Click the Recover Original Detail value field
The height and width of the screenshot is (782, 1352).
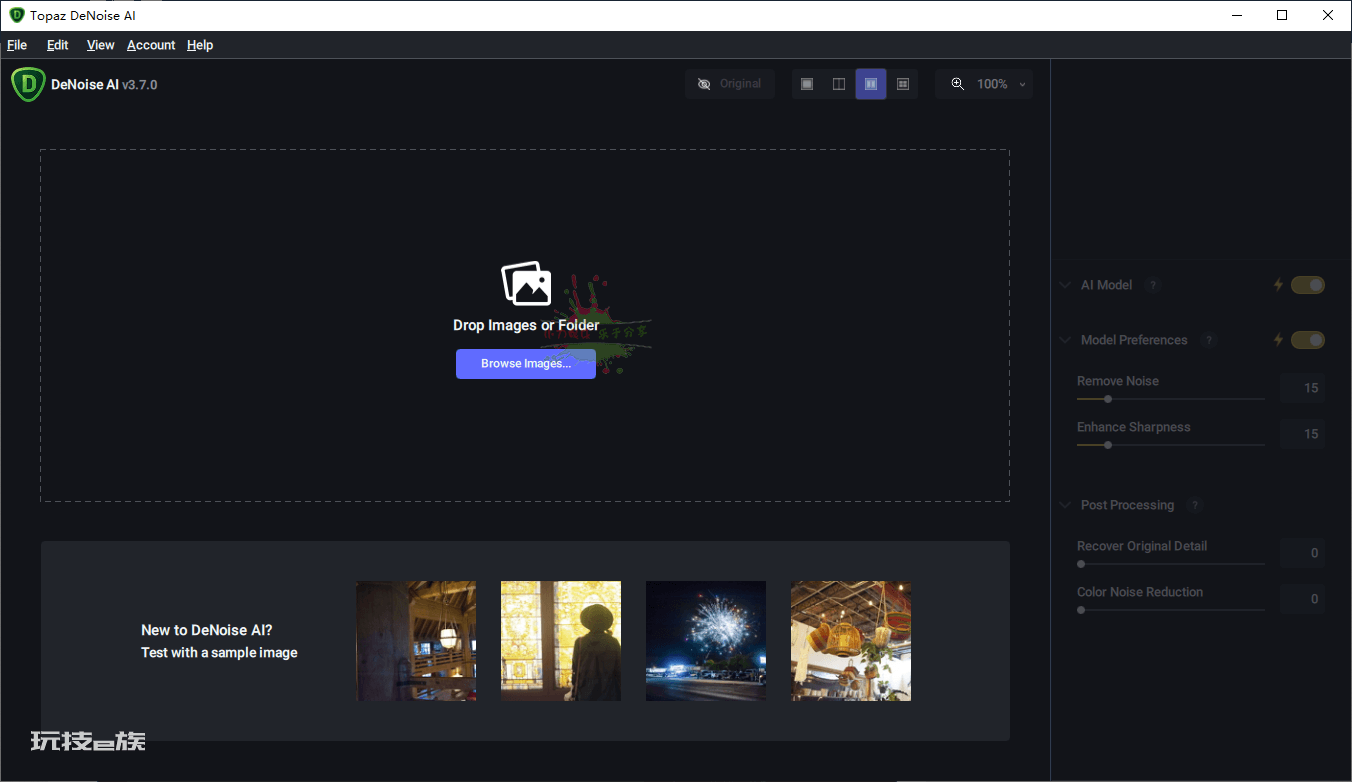(x=1302, y=553)
